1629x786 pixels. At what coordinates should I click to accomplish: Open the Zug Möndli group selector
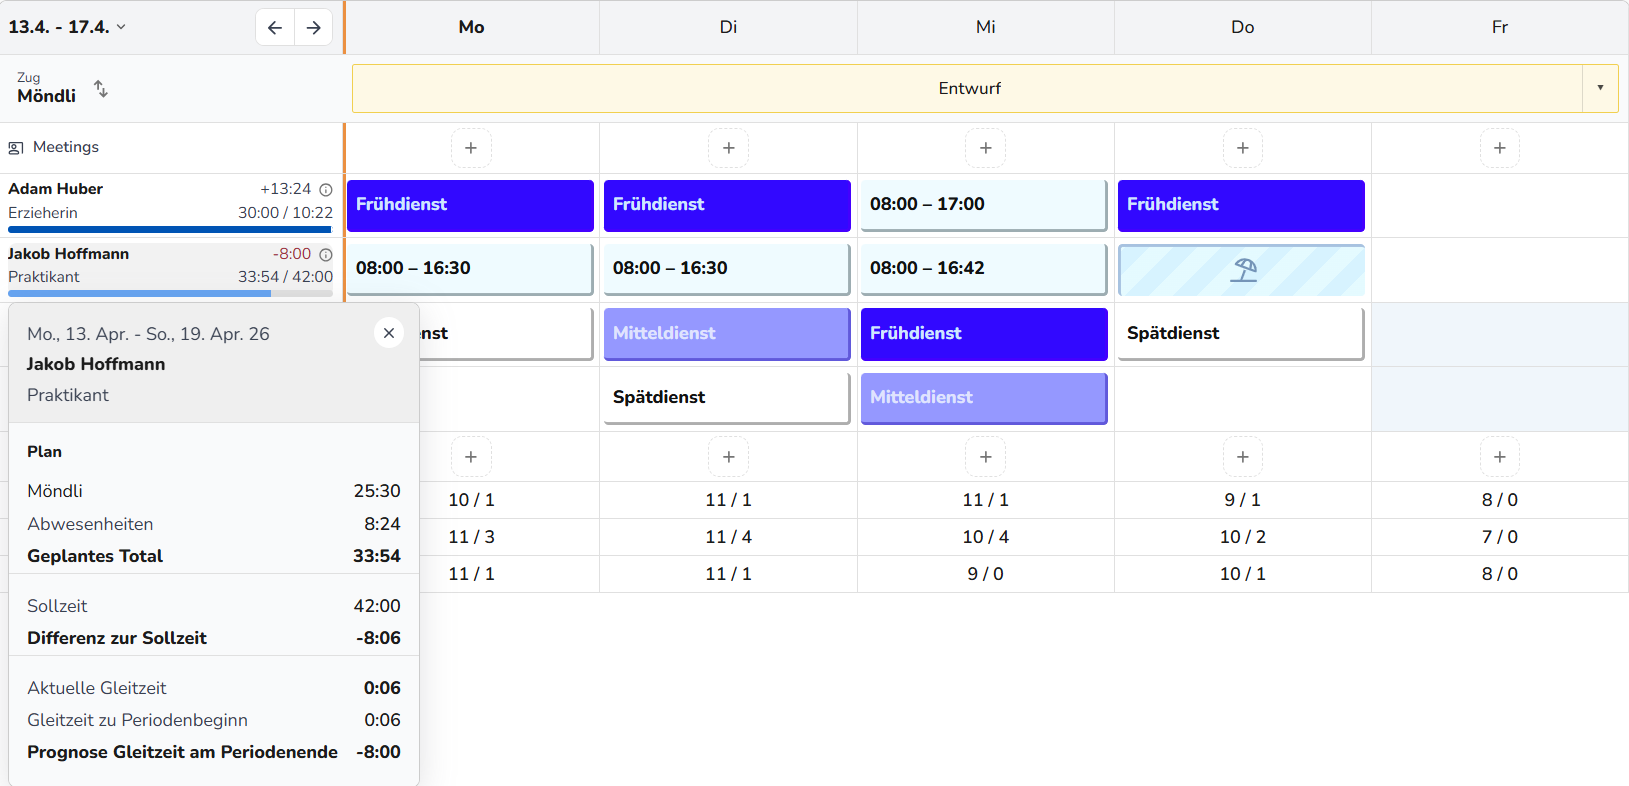(x=47, y=88)
